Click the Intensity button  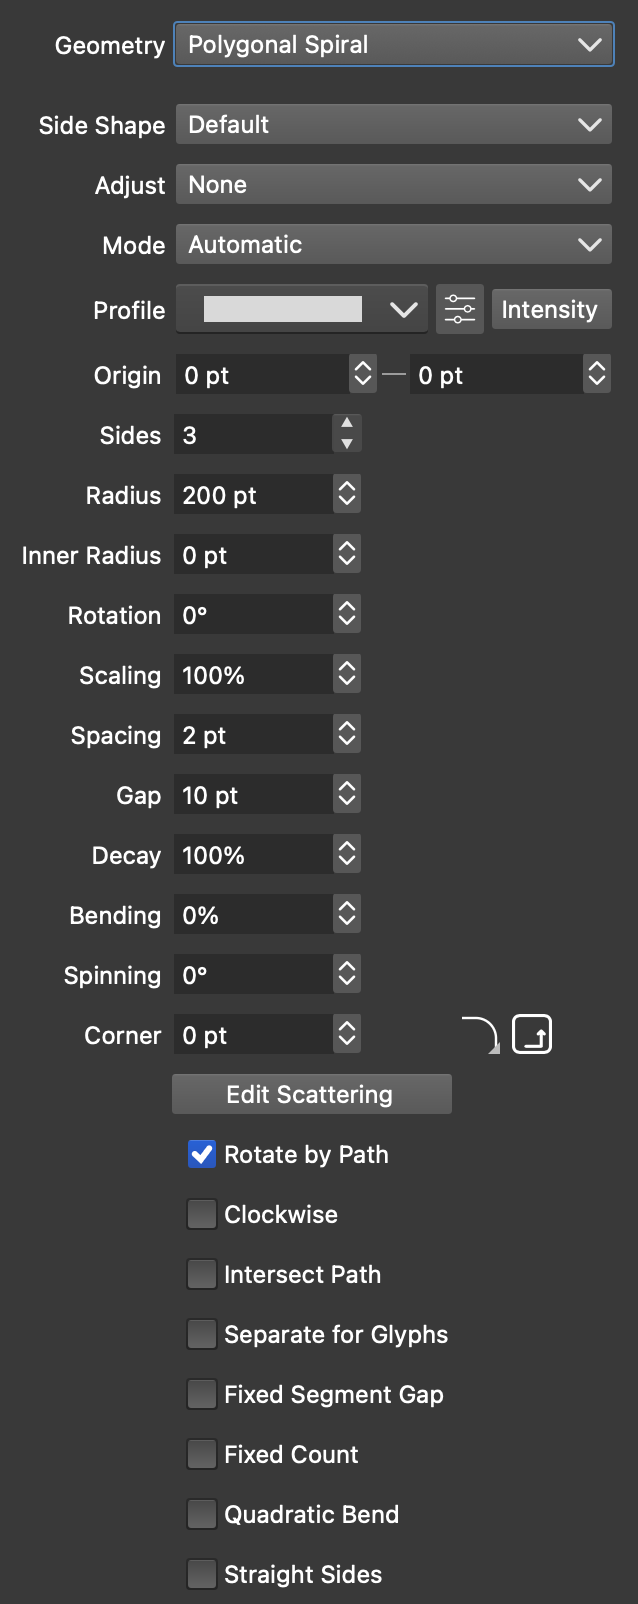click(x=550, y=309)
